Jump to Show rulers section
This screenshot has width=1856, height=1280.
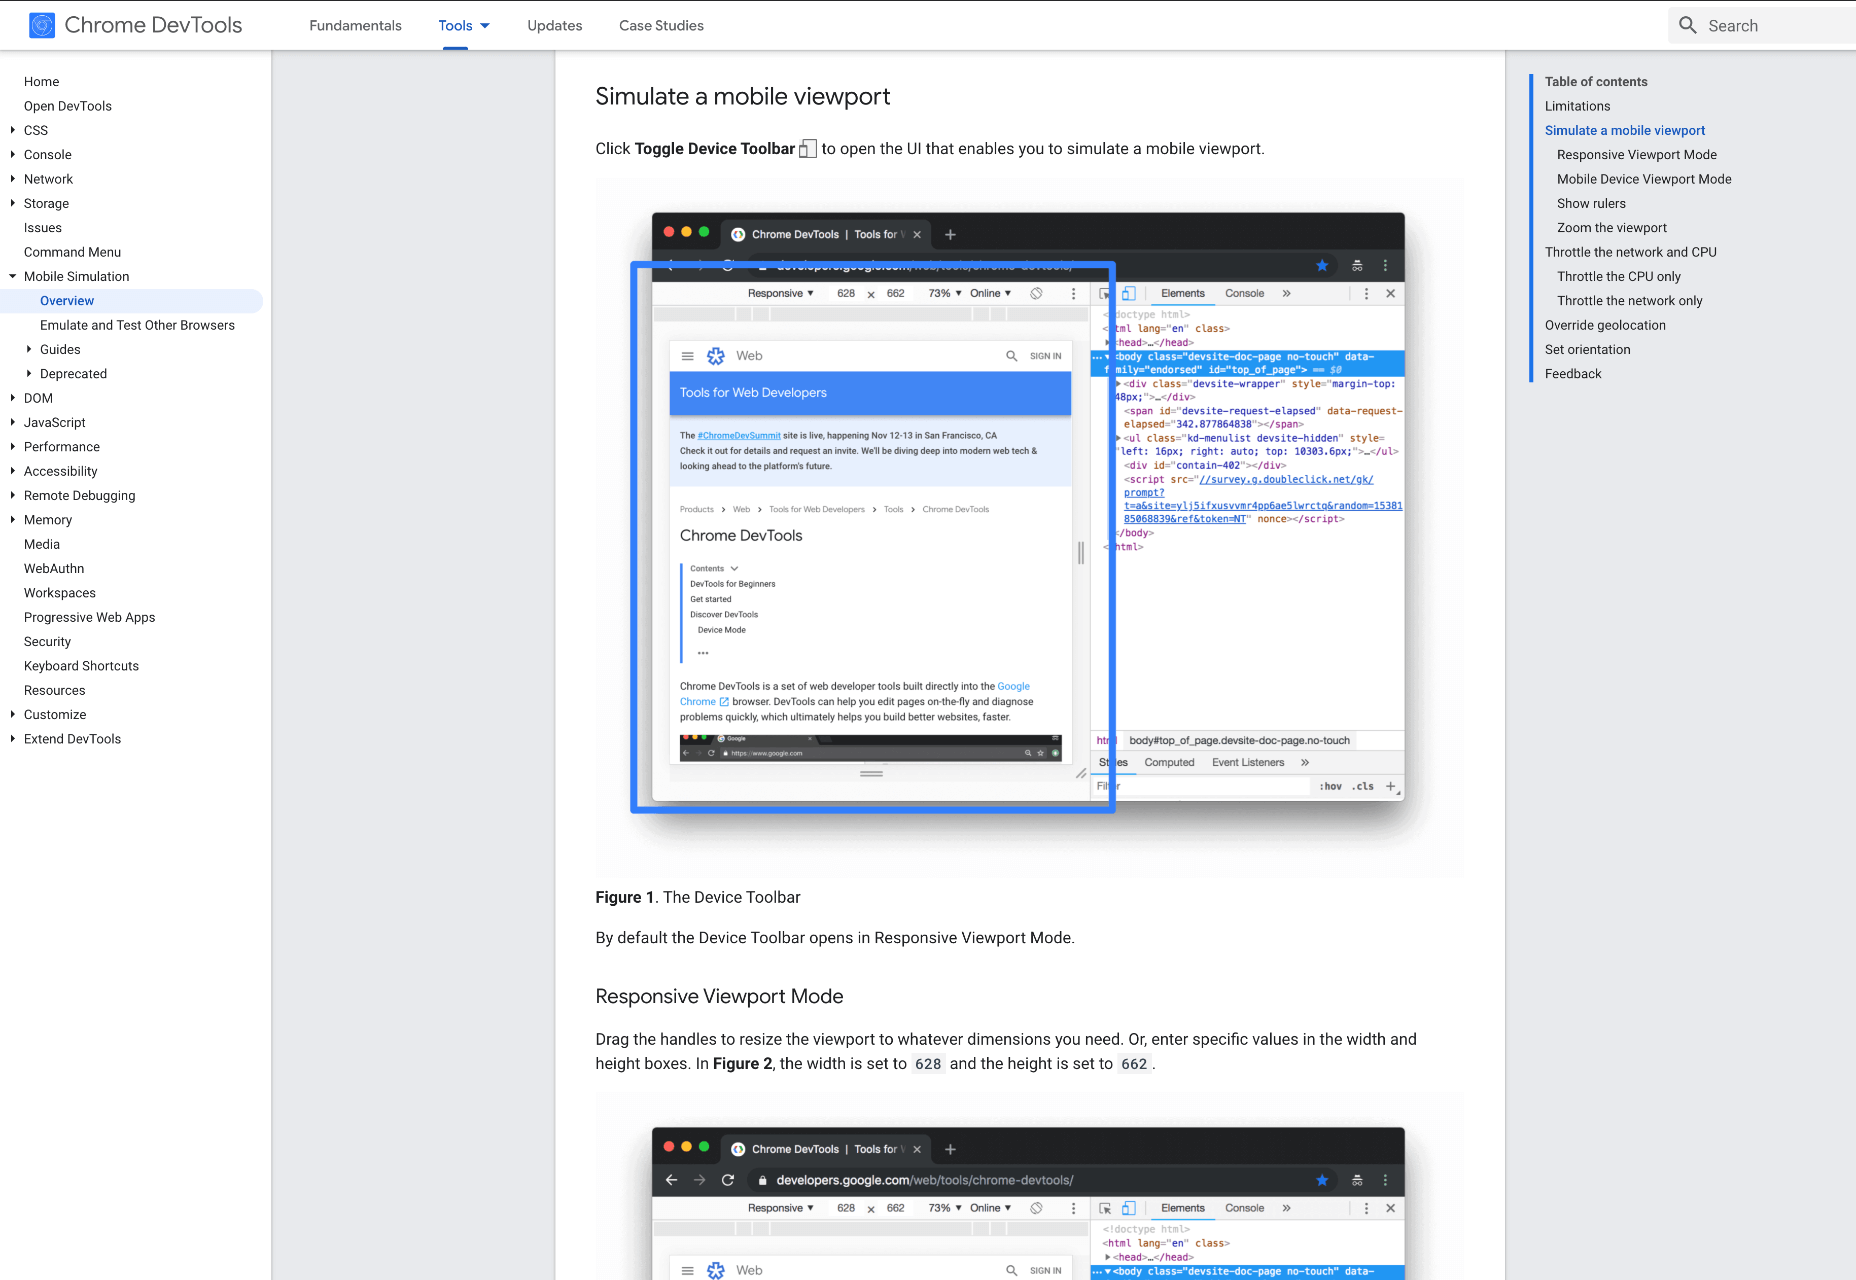pos(1591,203)
